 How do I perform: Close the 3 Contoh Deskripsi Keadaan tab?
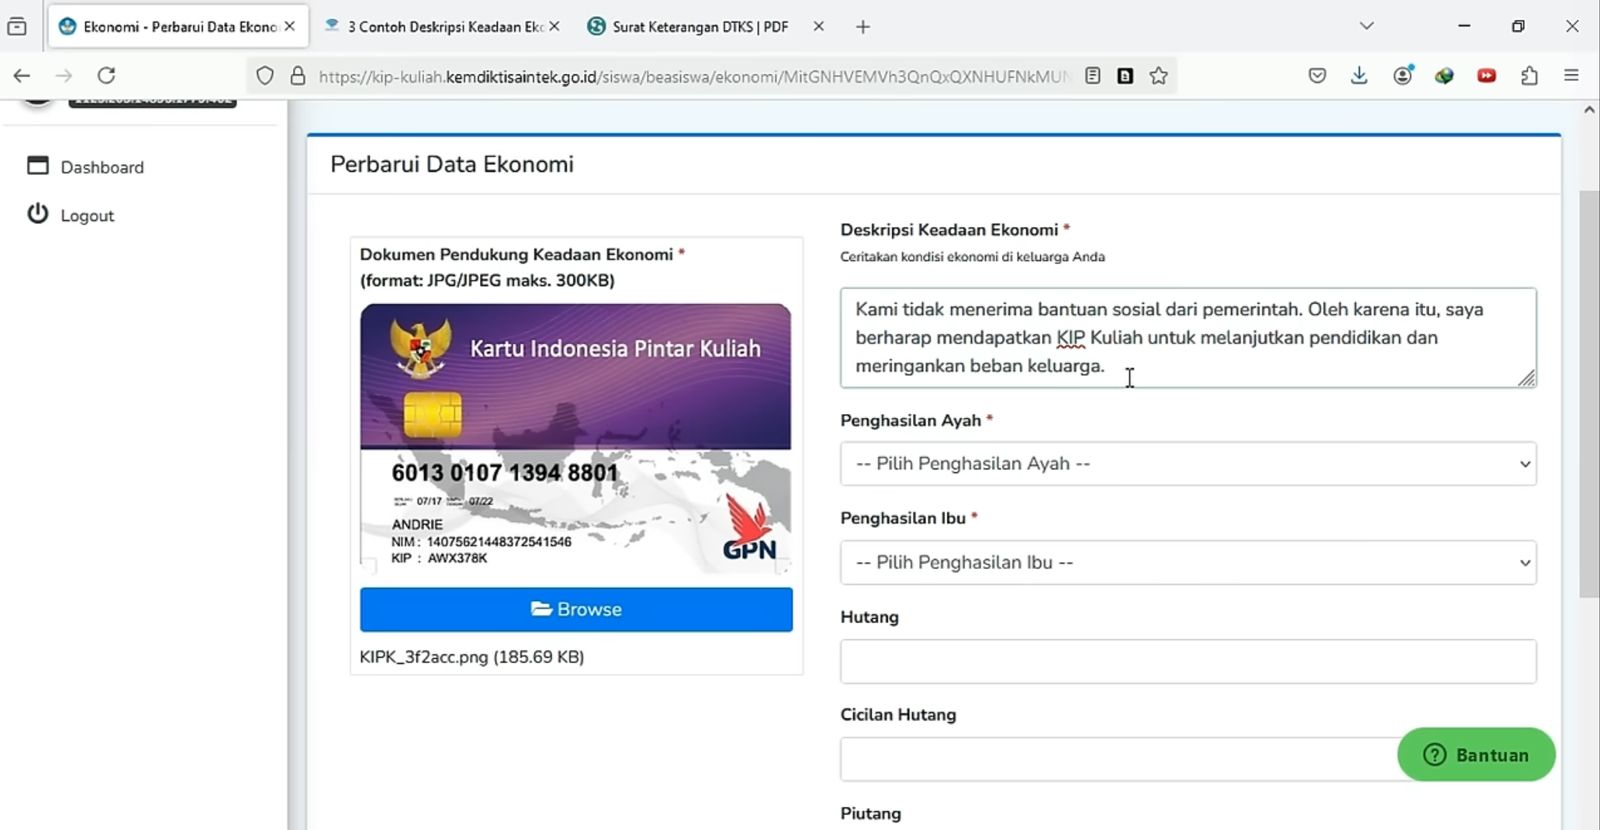[554, 27]
